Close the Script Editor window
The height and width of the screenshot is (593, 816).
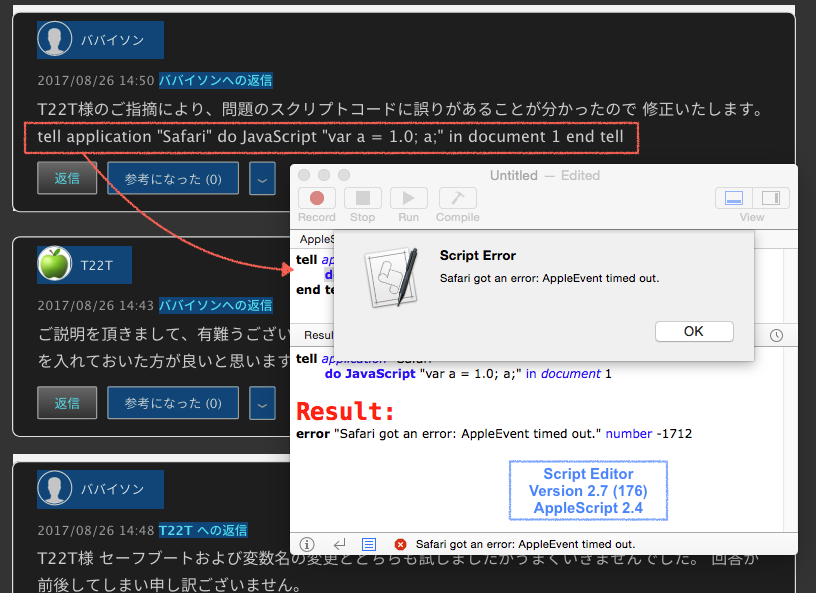pyautogui.click(x=304, y=175)
